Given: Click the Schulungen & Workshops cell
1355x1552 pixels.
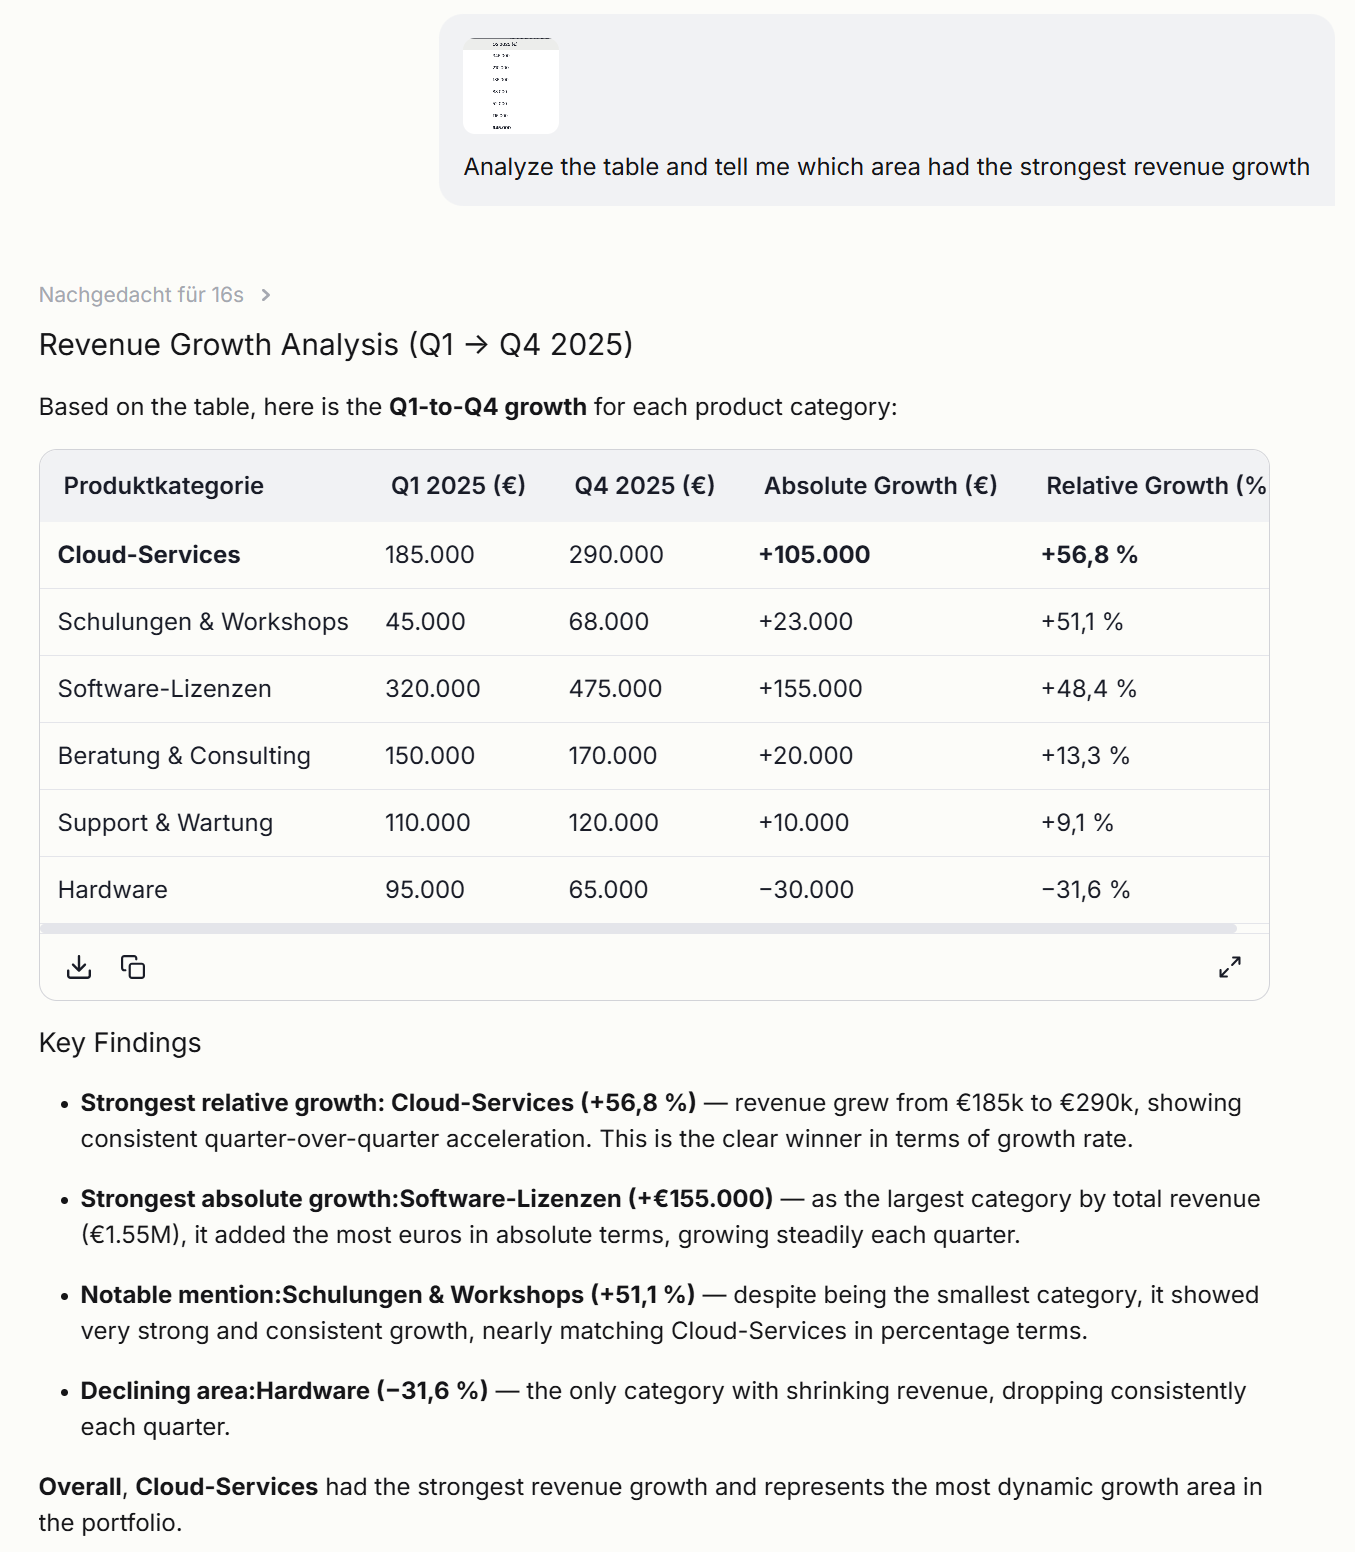Looking at the screenshot, I should [203, 622].
